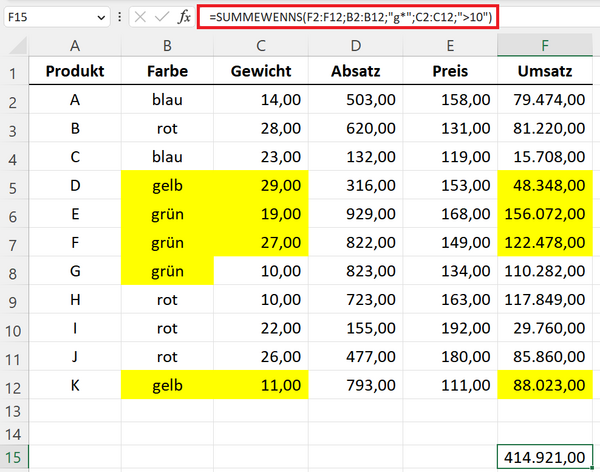The width and height of the screenshot is (600, 472).
Task: Click the Enter checkmark icon in formula bar
Action: coord(161,18)
